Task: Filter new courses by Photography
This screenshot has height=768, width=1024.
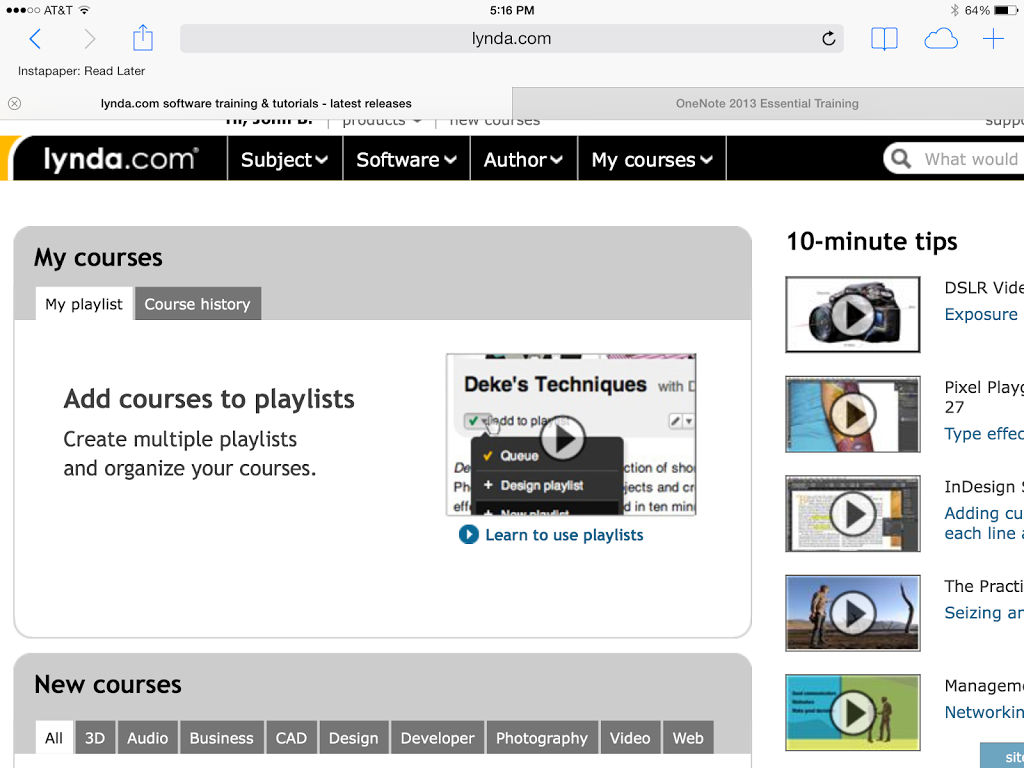Action: [542, 738]
